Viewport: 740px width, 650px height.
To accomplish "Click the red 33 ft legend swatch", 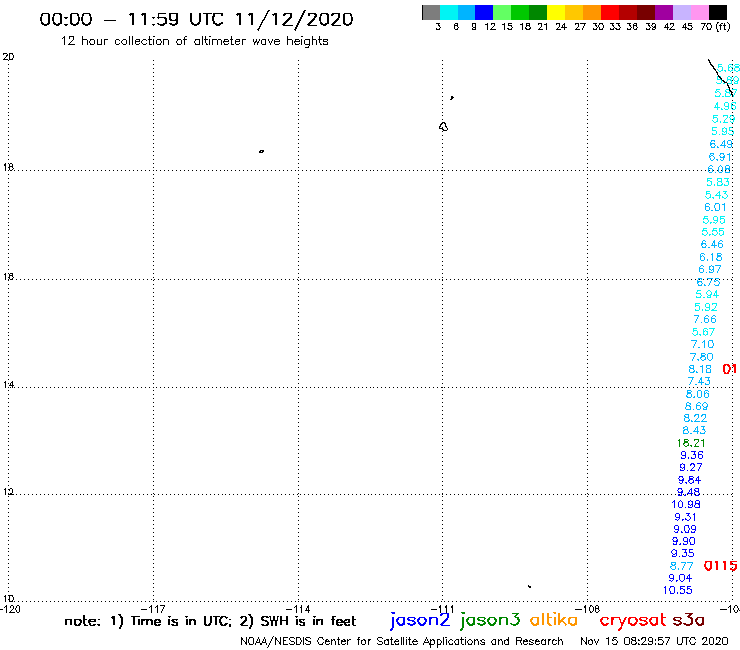I will 610,12.
